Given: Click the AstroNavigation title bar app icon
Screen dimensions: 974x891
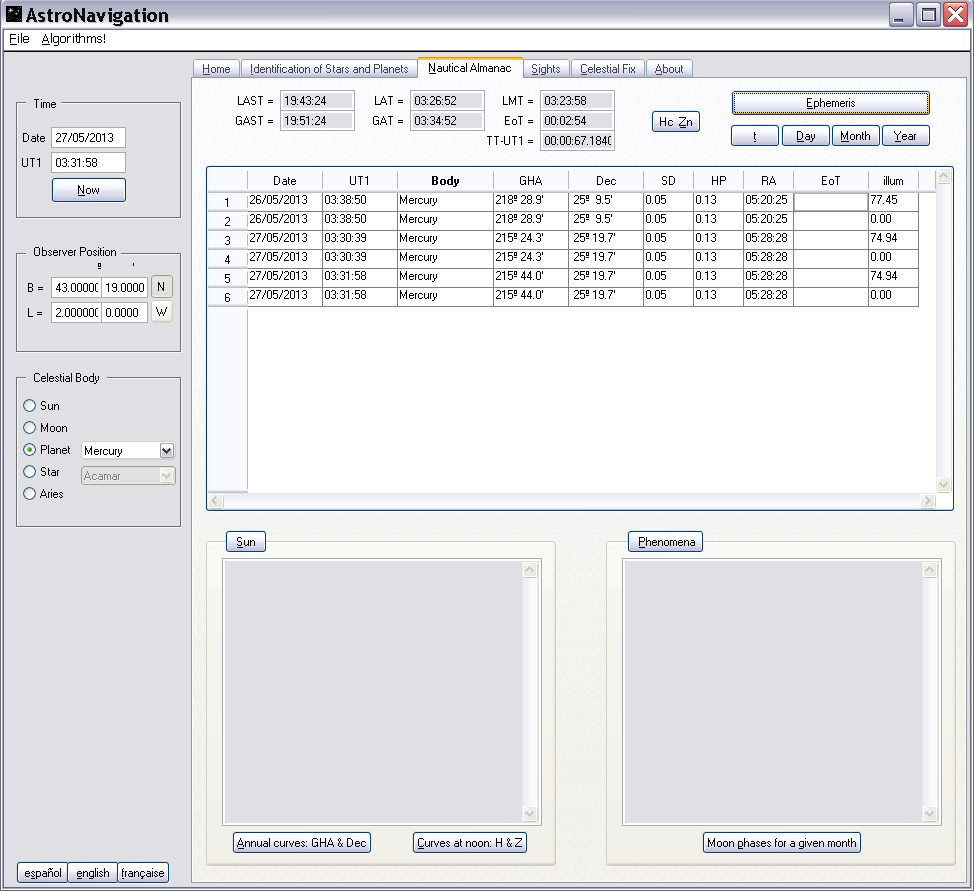Looking at the screenshot, I should point(14,15).
